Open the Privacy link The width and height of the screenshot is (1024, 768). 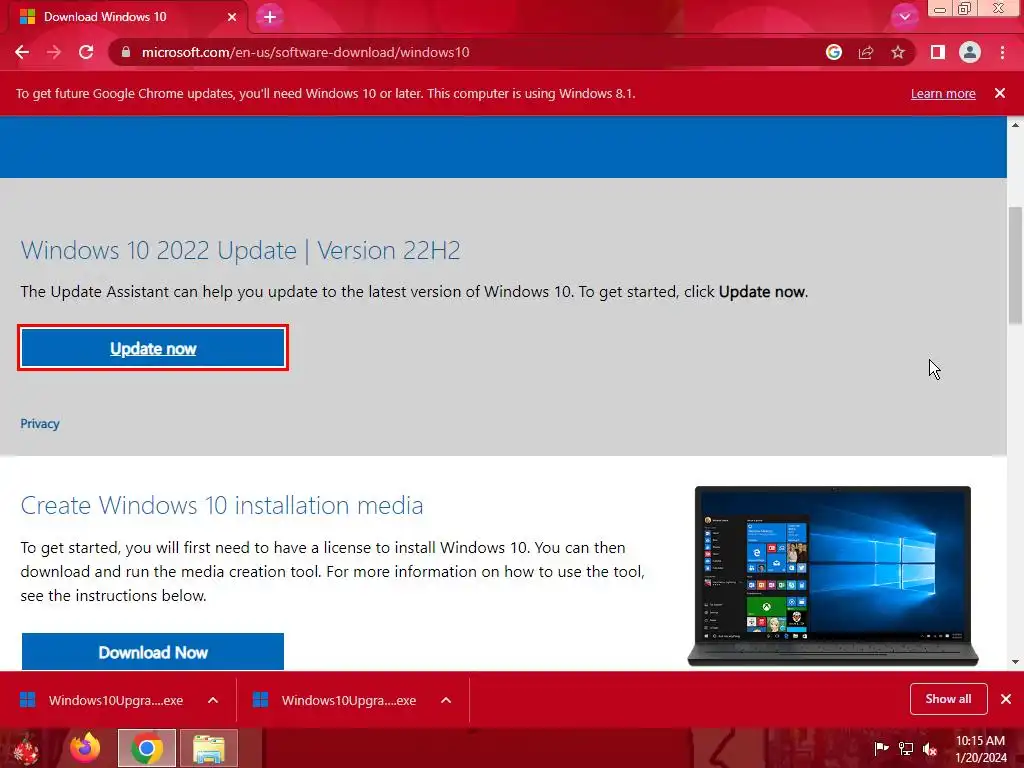(x=40, y=424)
